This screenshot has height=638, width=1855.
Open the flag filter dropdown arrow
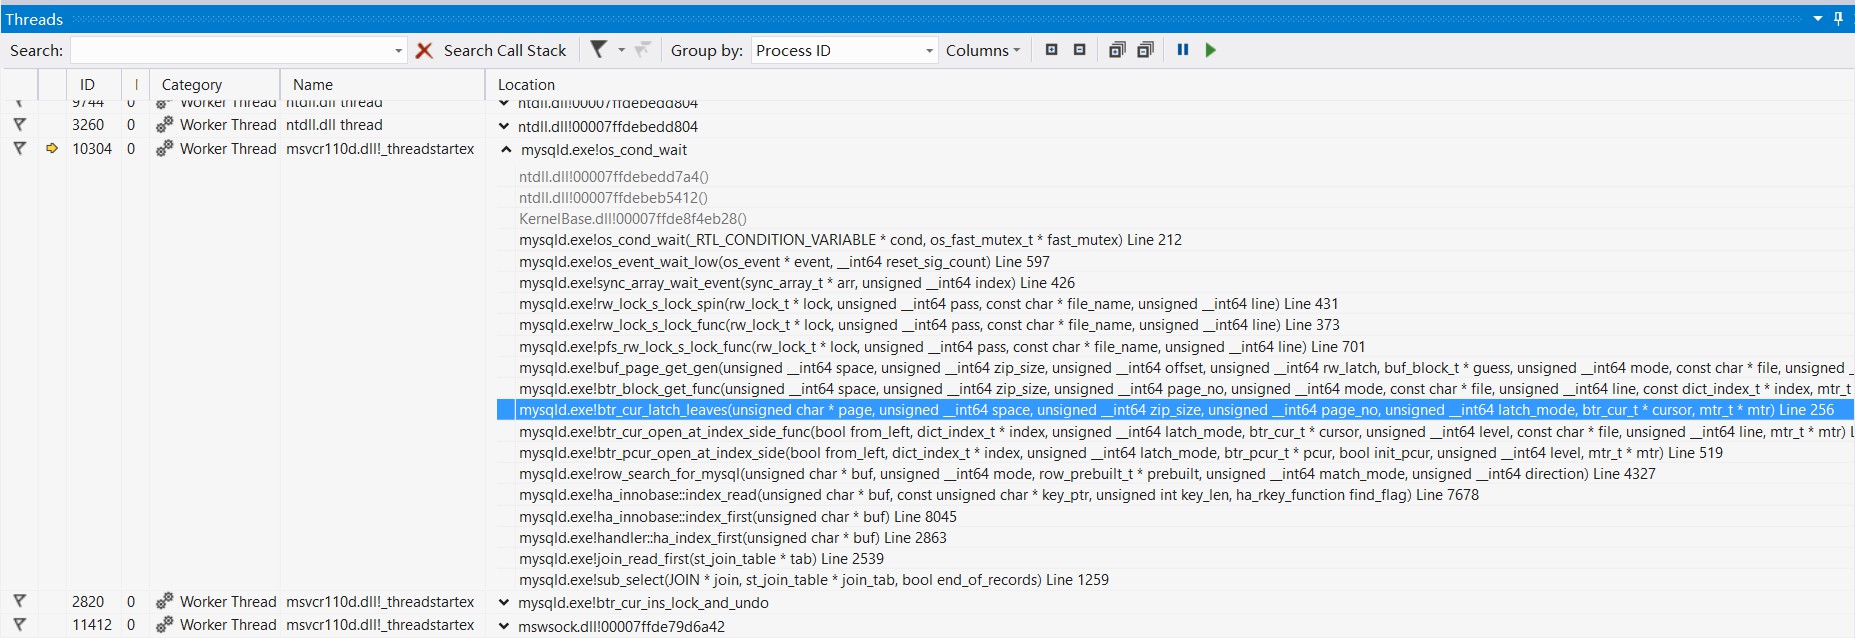[621, 50]
